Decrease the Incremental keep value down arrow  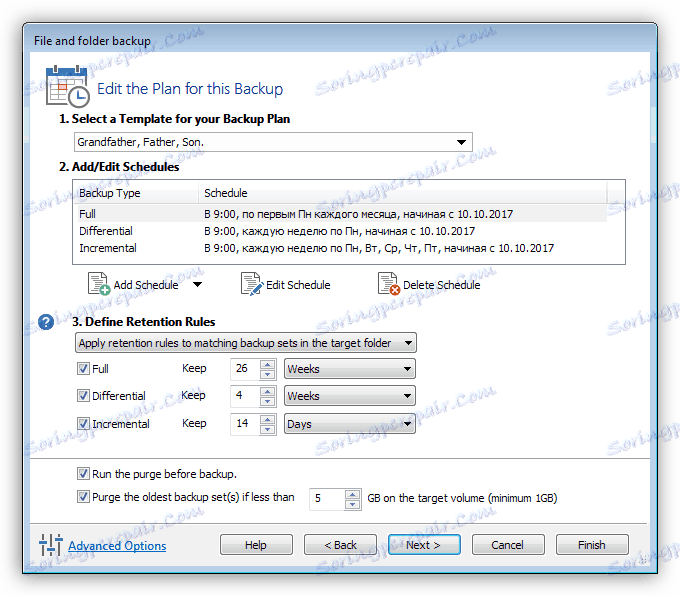coord(268,429)
